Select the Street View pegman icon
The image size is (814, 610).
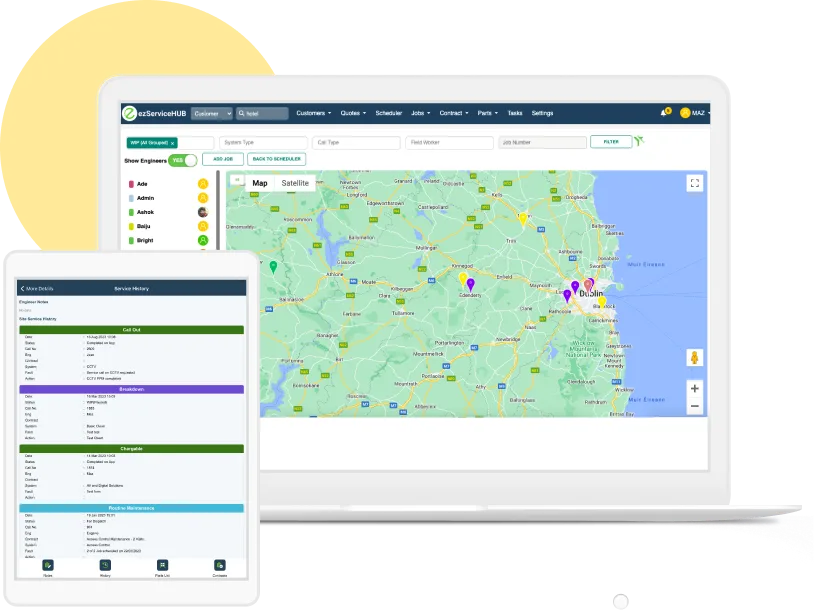695,358
